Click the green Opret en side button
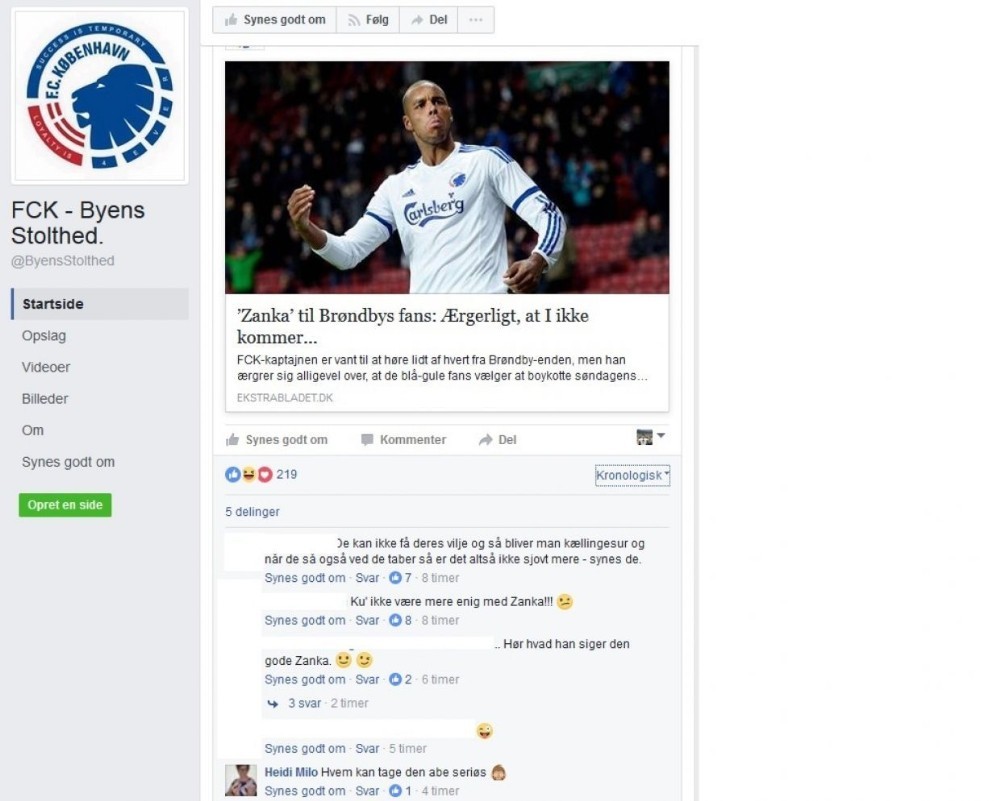1000x801 pixels. pos(65,505)
